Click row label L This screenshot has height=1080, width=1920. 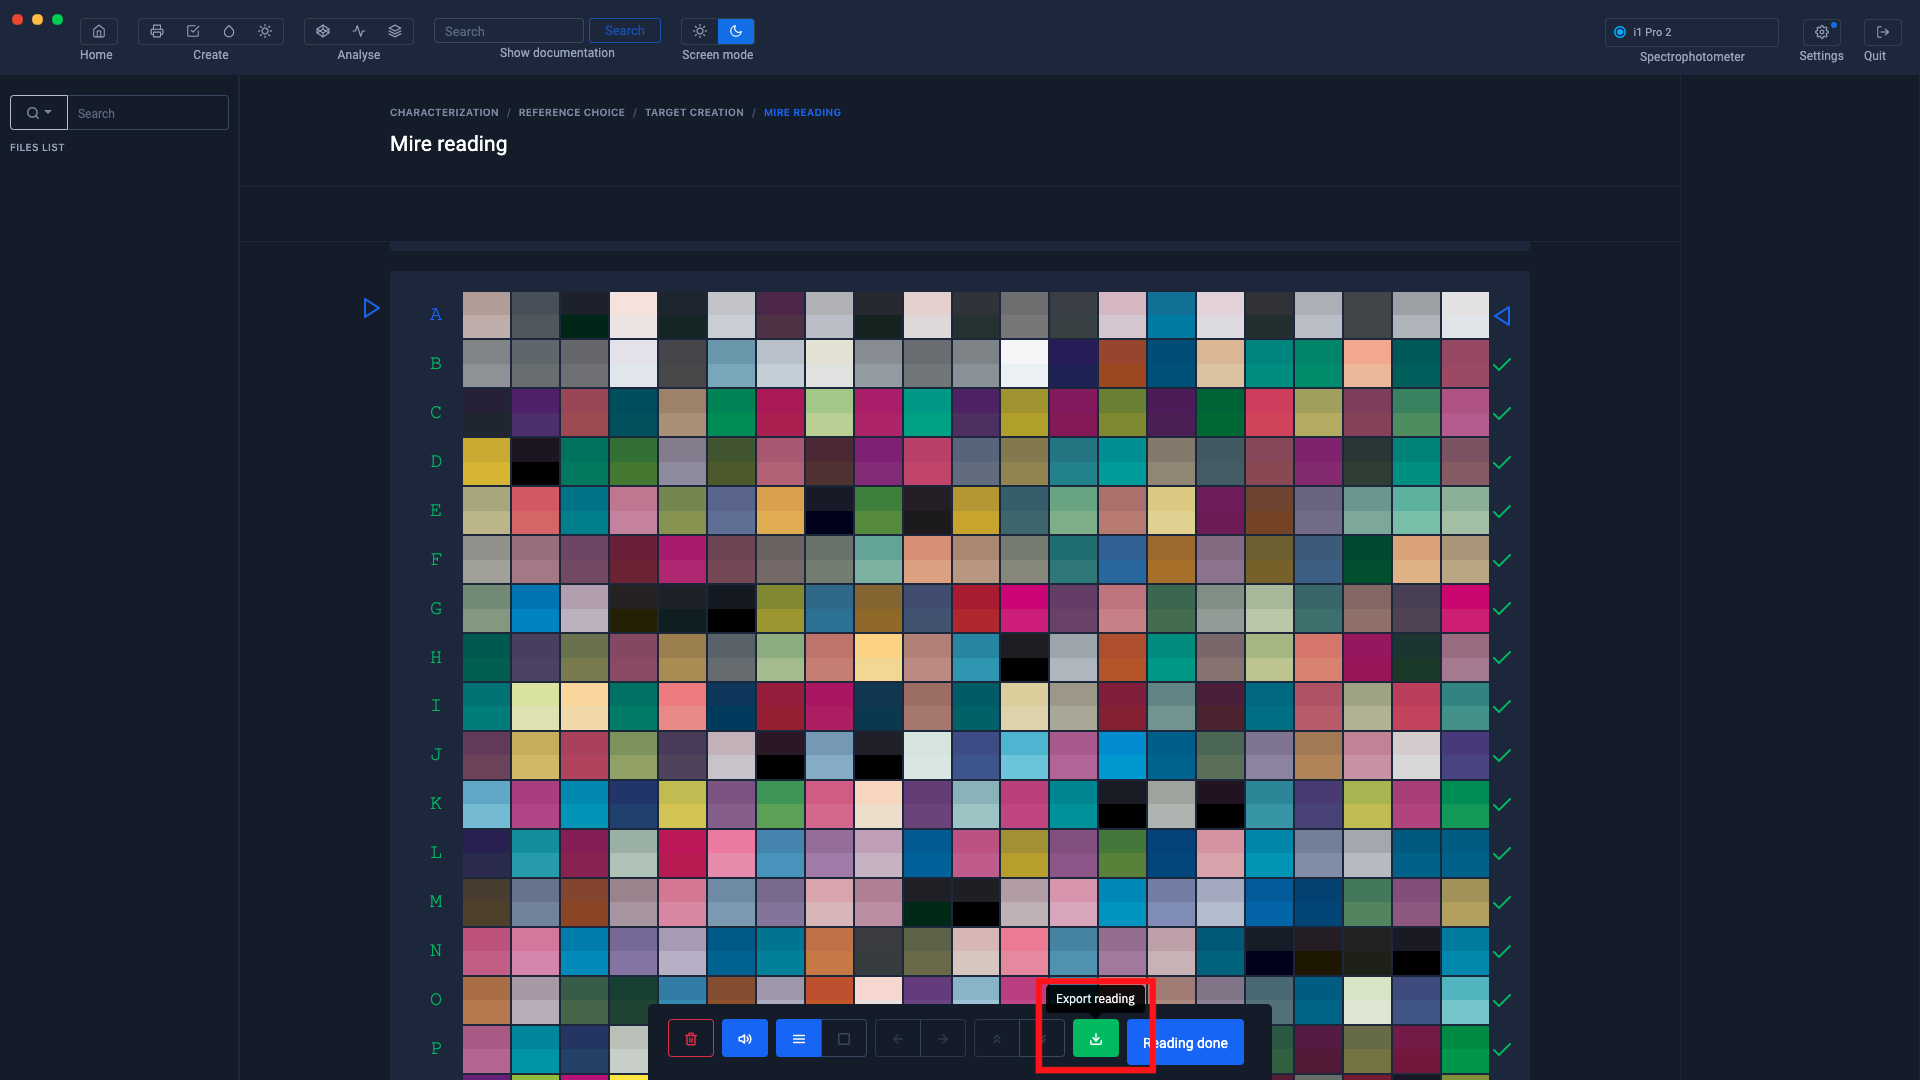[x=436, y=853]
